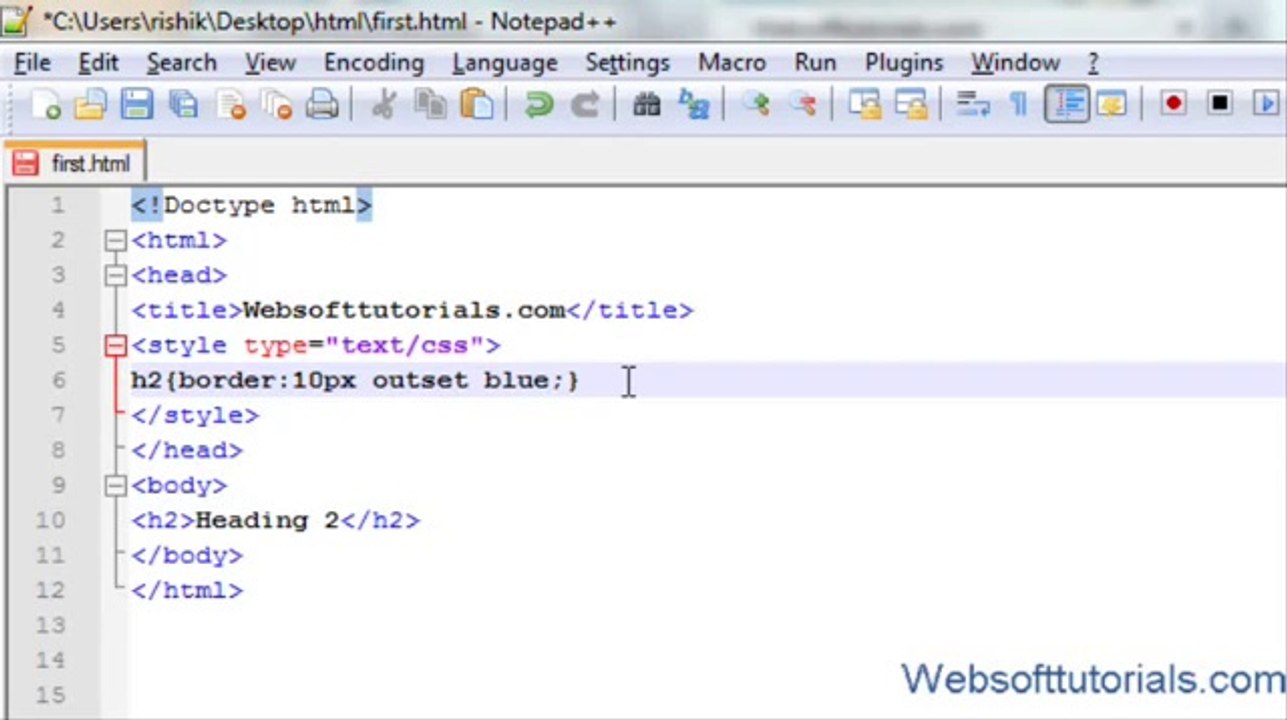
Task: Click line number 1 in the margin
Action: (x=56, y=205)
